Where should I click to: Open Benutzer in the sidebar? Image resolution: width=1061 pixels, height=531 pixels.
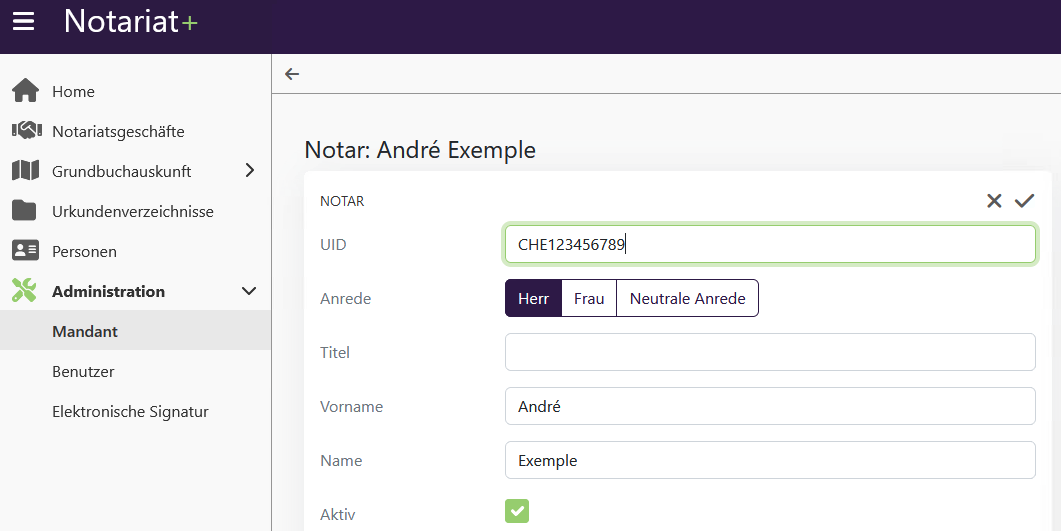pyautogui.click(x=83, y=371)
